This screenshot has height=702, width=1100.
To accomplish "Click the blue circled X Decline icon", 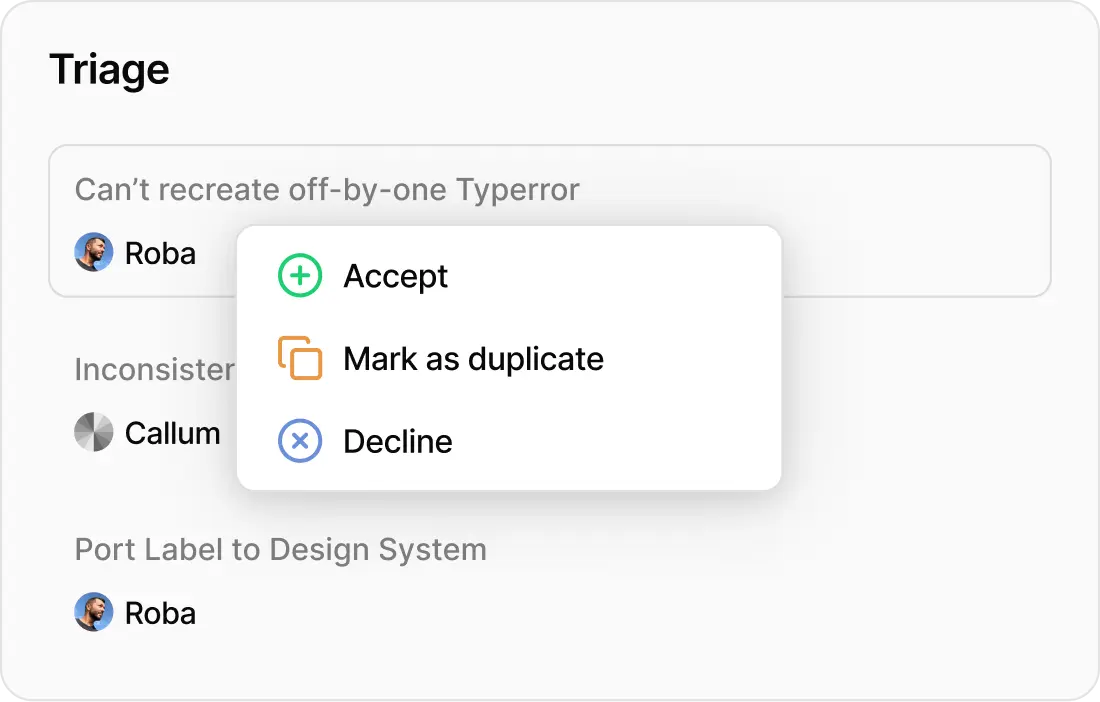I will (298, 441).
